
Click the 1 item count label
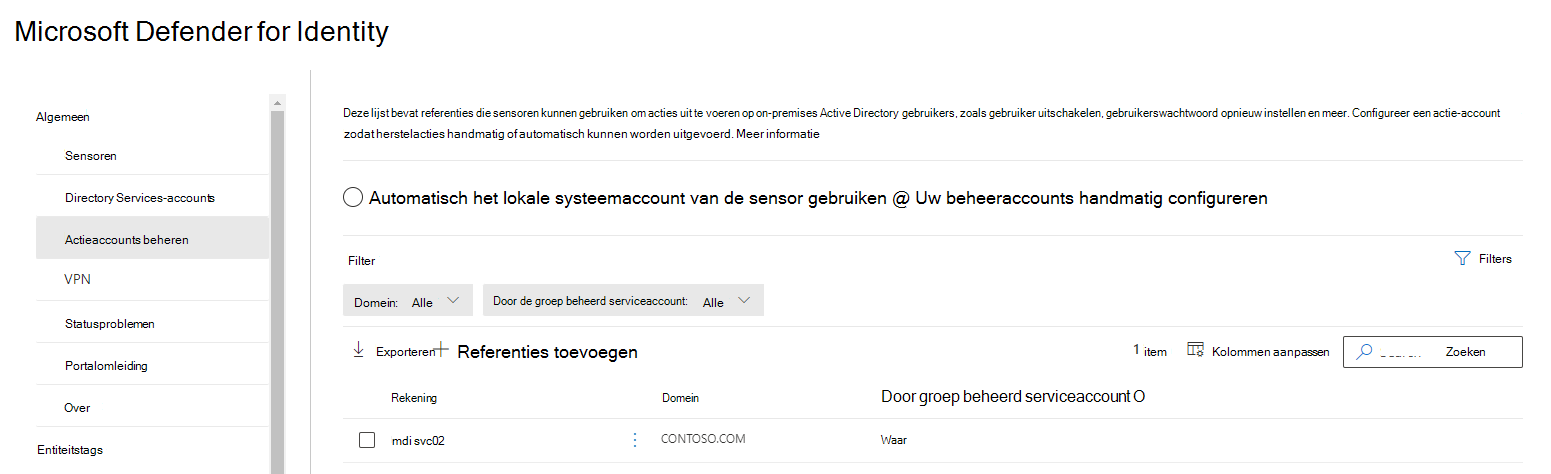(1150, 351)
